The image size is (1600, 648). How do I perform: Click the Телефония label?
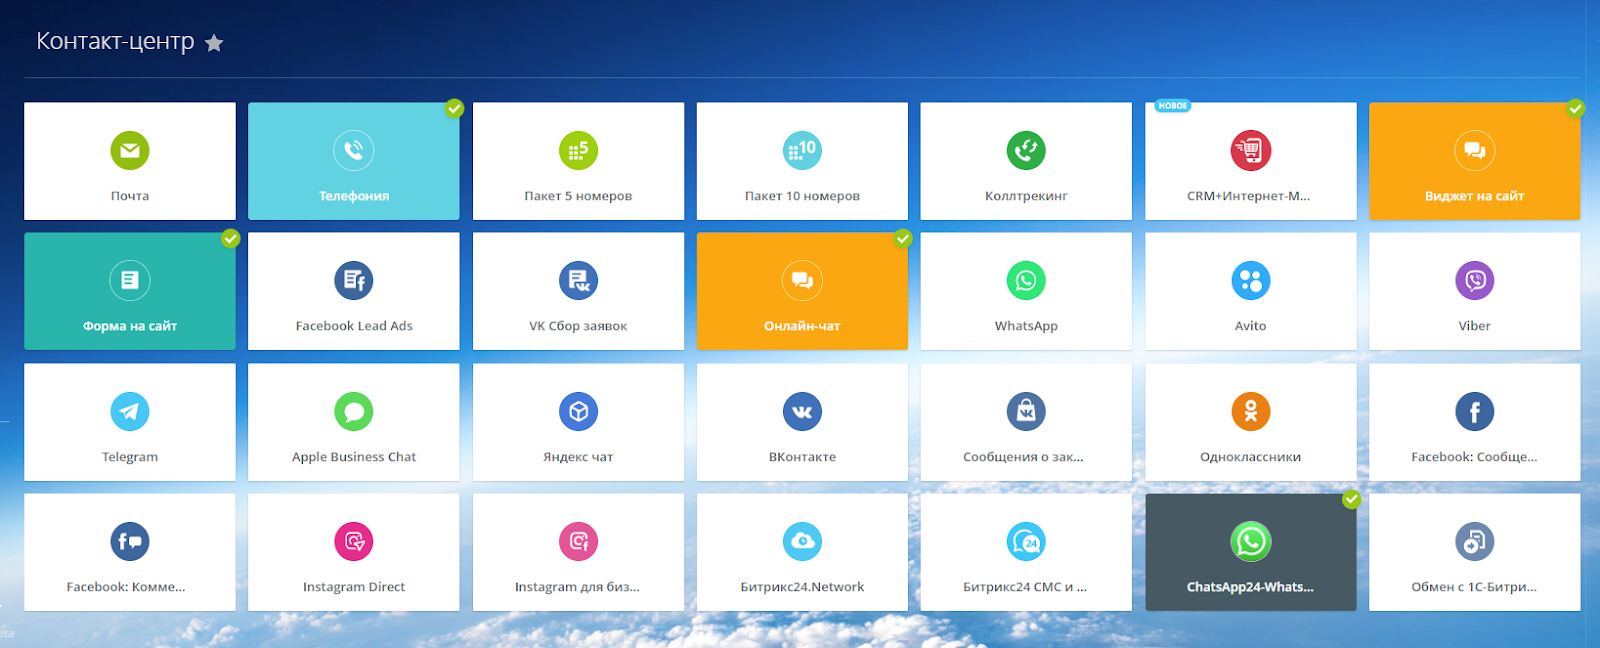(x=354, y=196)
